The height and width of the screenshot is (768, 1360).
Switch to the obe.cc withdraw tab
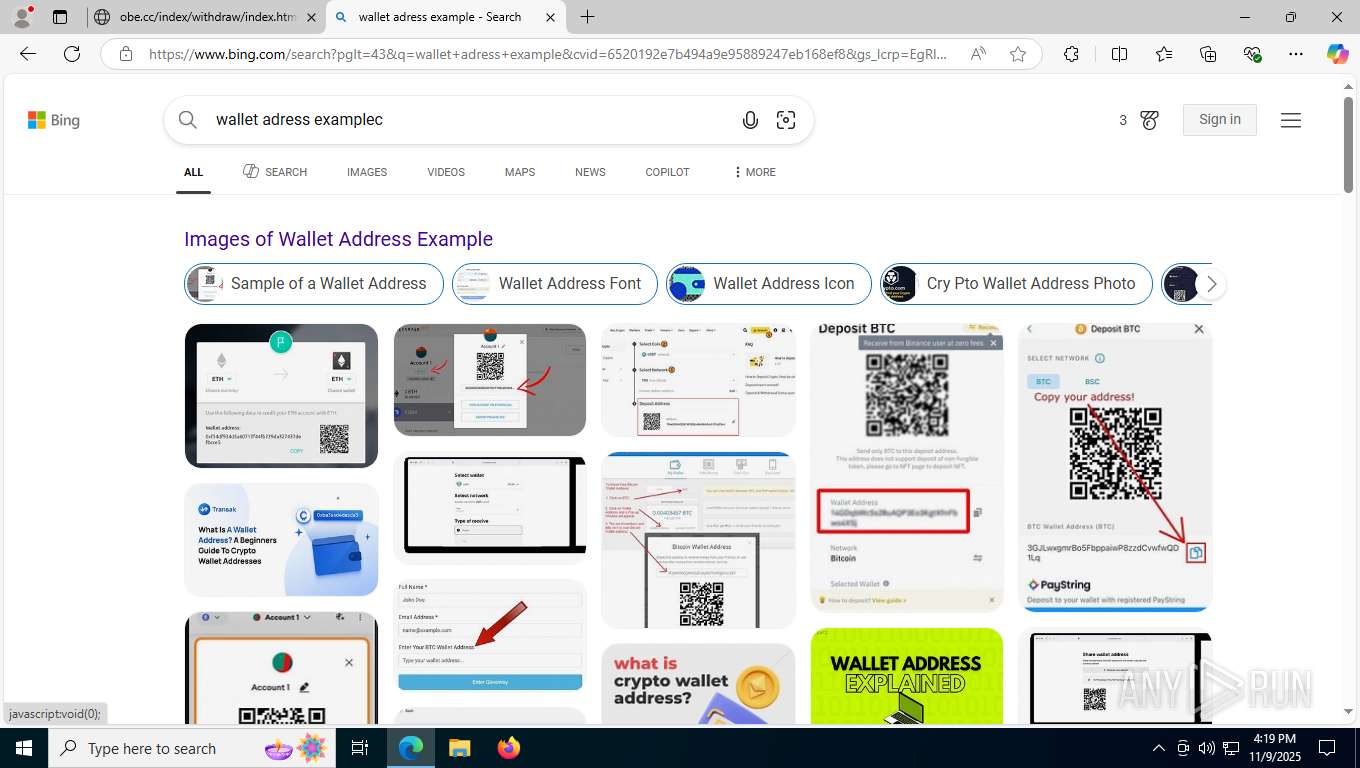(205, 17)
